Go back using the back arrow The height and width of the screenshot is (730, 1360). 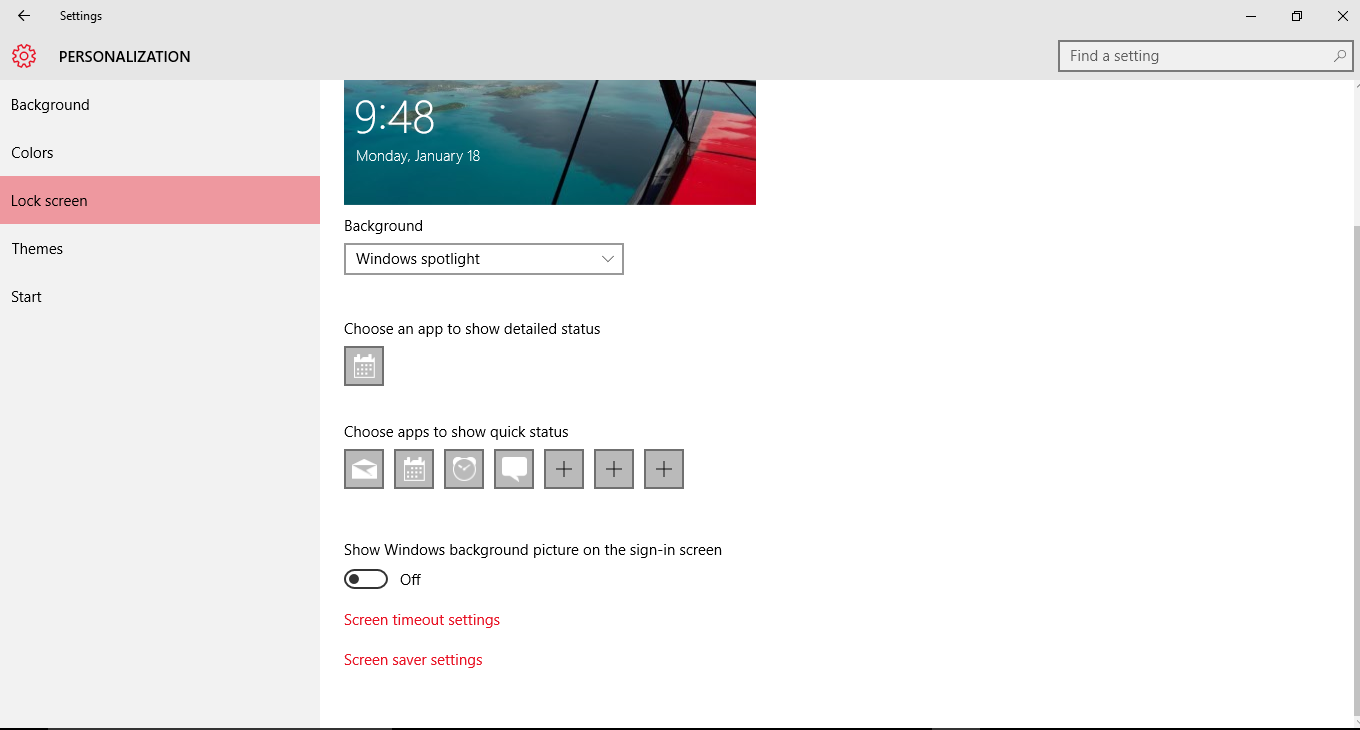(x=24, y=16)
